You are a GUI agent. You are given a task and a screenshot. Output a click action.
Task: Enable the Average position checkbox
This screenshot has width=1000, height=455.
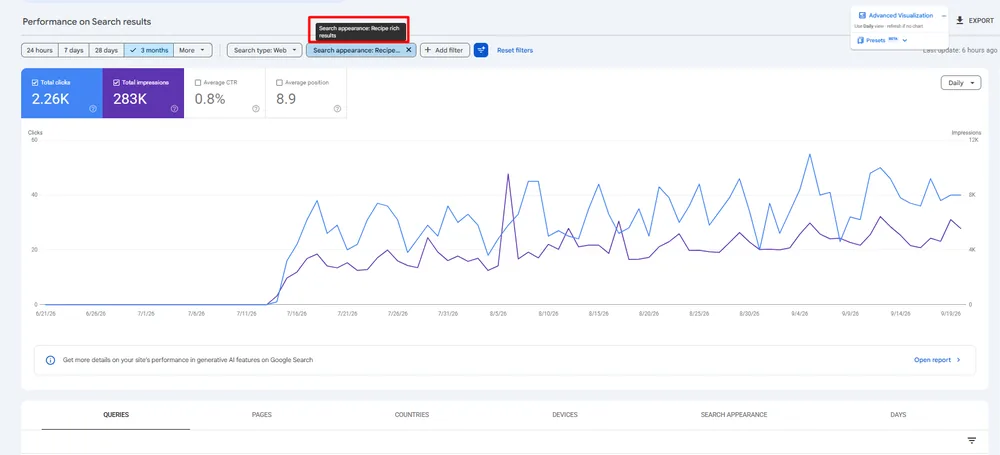point(279,82)
